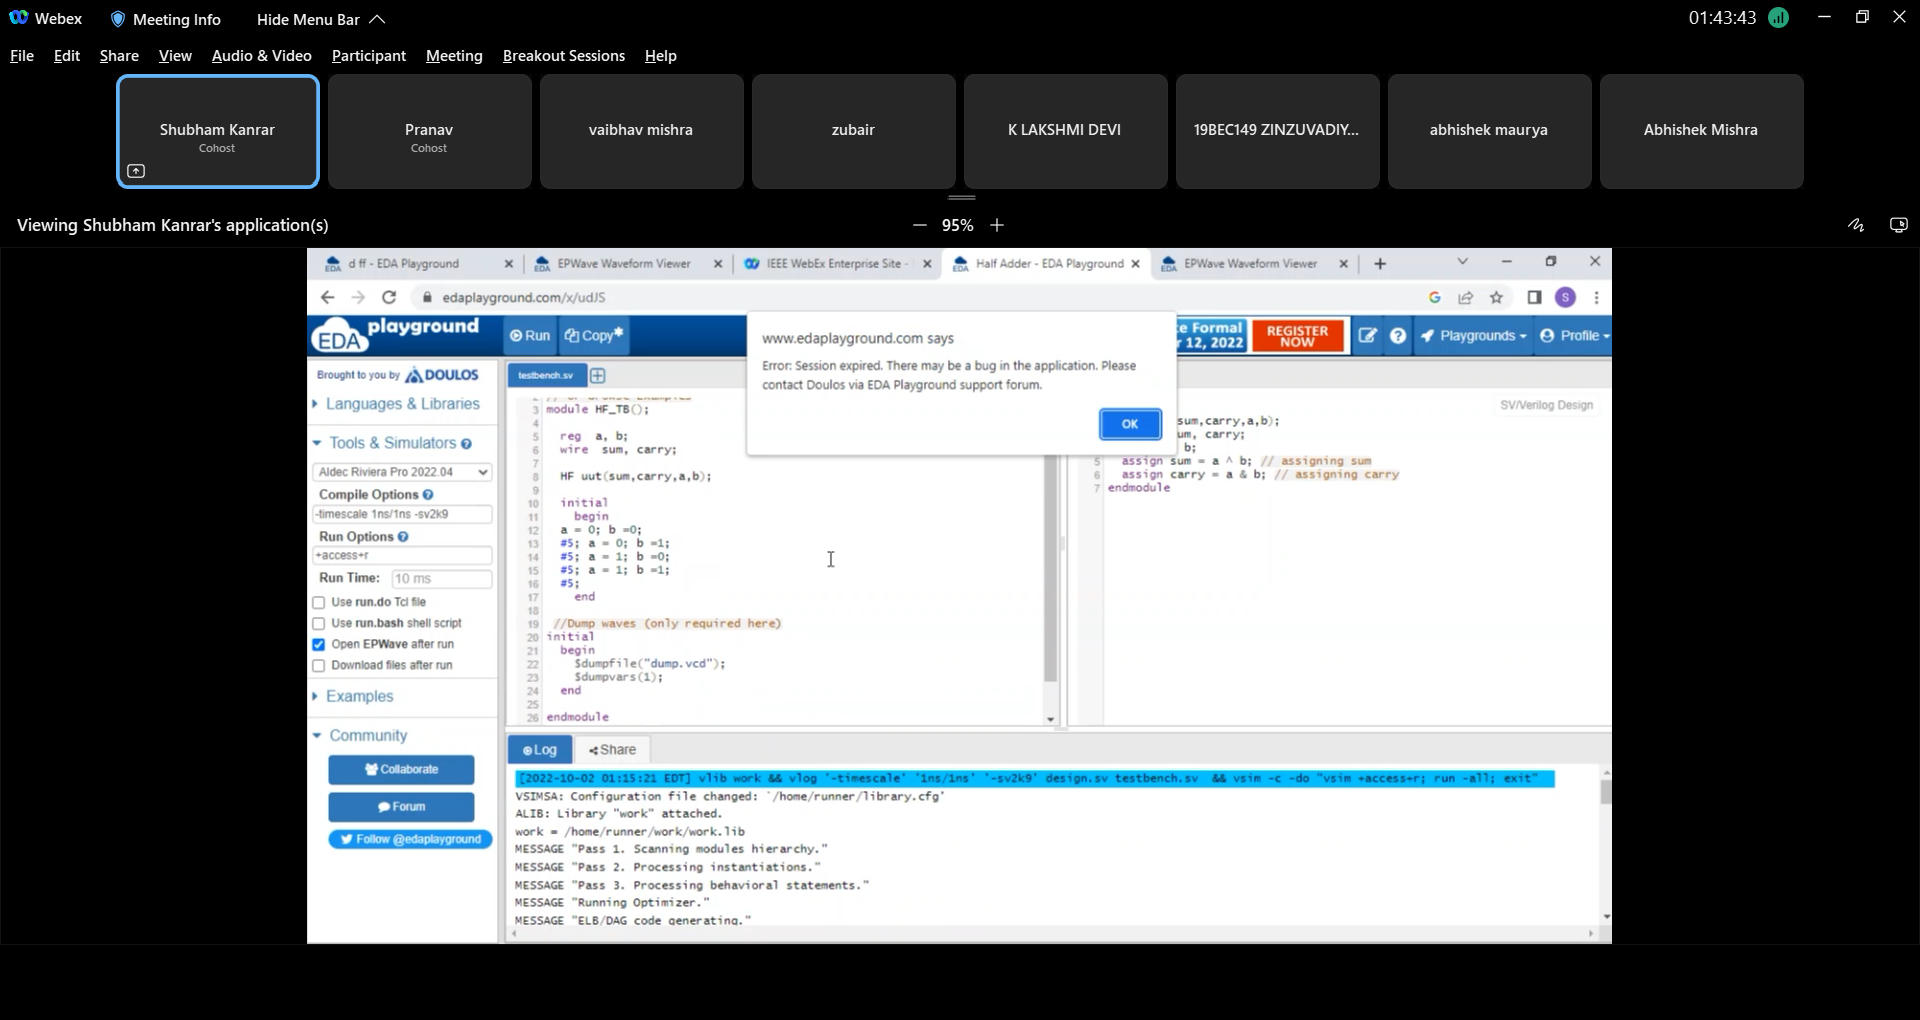Viewport: 1920px width, 1020px height.
Task: Click the Webex logo icon
Action: pyautogui.click(x=18, y=18)
